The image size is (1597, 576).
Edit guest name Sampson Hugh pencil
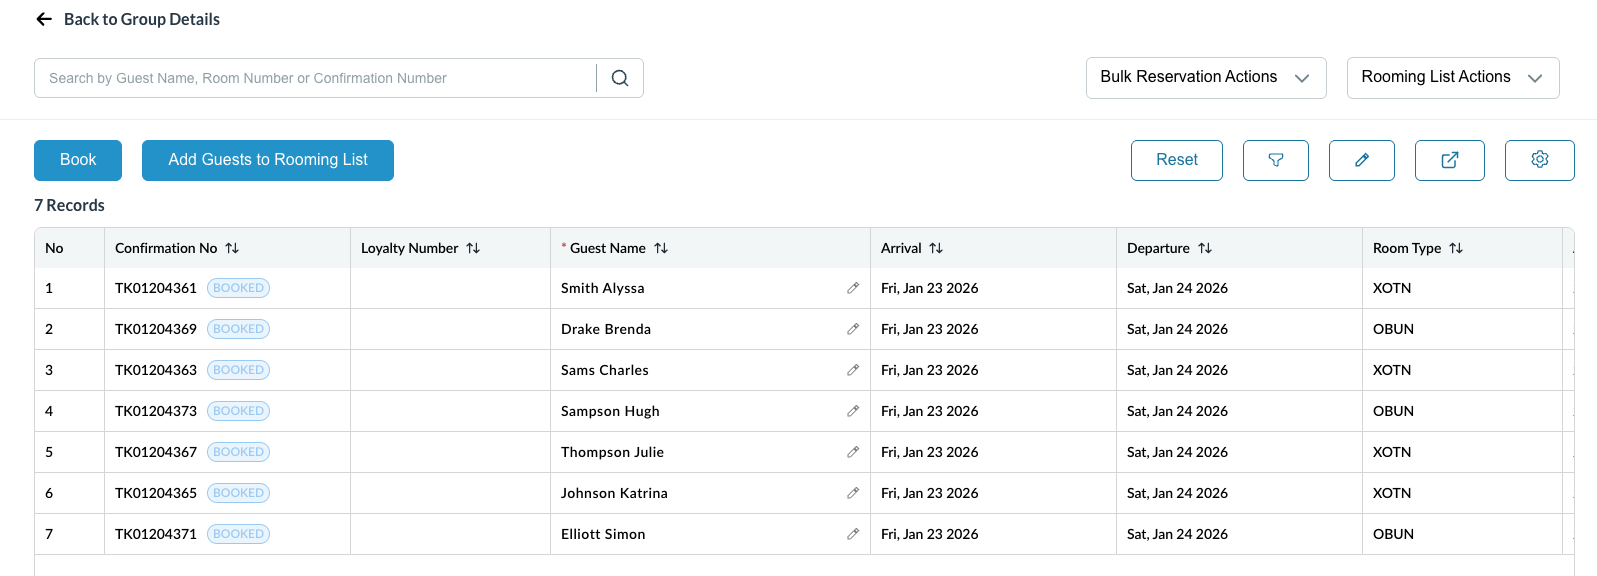[853, 411]
